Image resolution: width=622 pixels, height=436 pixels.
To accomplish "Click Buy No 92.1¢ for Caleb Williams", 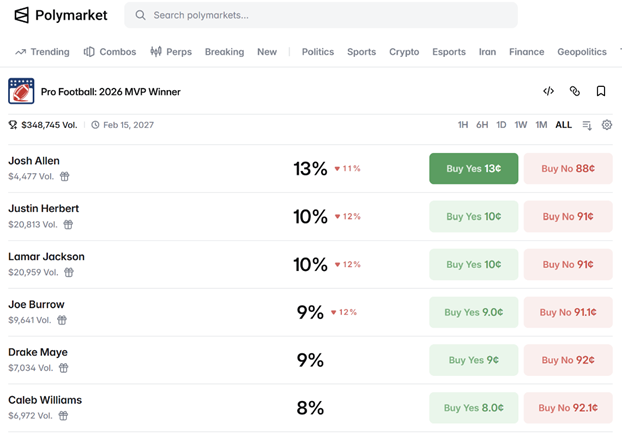I will (568, 408).
